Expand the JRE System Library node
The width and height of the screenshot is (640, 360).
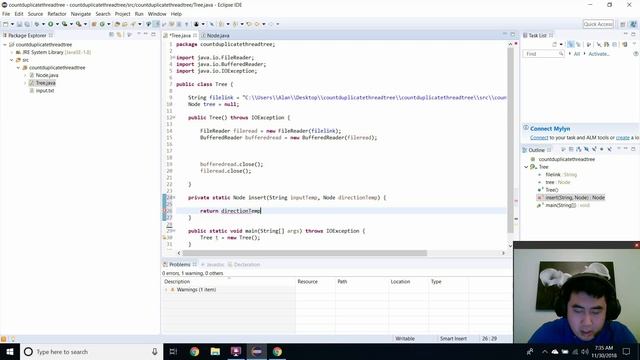[12, 52]
